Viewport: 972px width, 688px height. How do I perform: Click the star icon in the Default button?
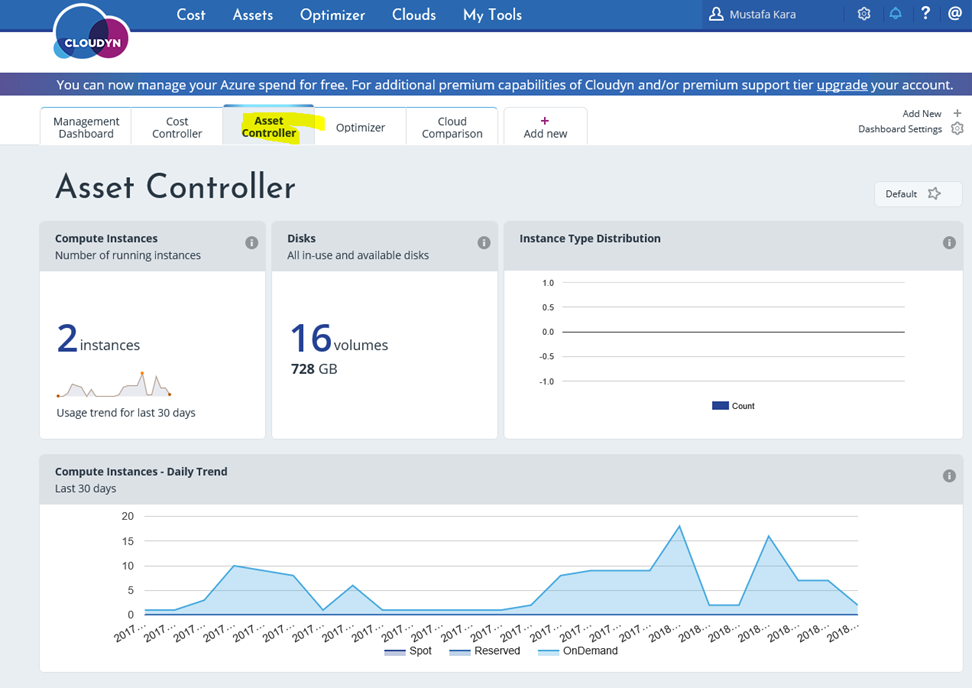click(934, 194)
